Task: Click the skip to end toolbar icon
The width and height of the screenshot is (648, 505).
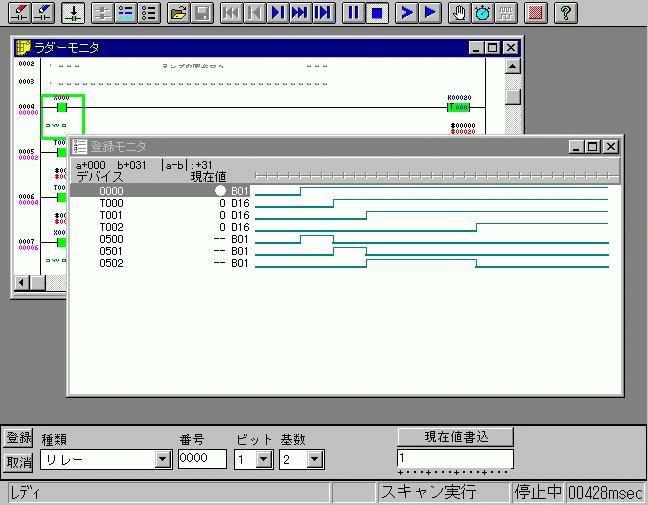Action: (x=323, y=13)
